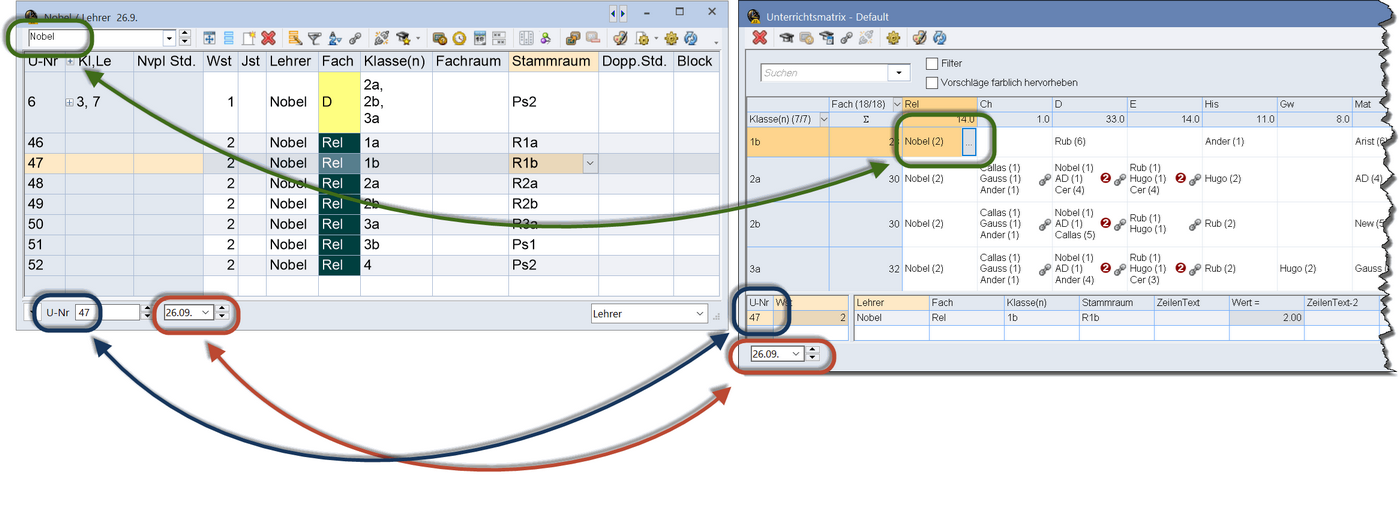1399x531 pixels.
Task: Enable Vorschläge farblich hervorheben checkbox
Action: 932,82
